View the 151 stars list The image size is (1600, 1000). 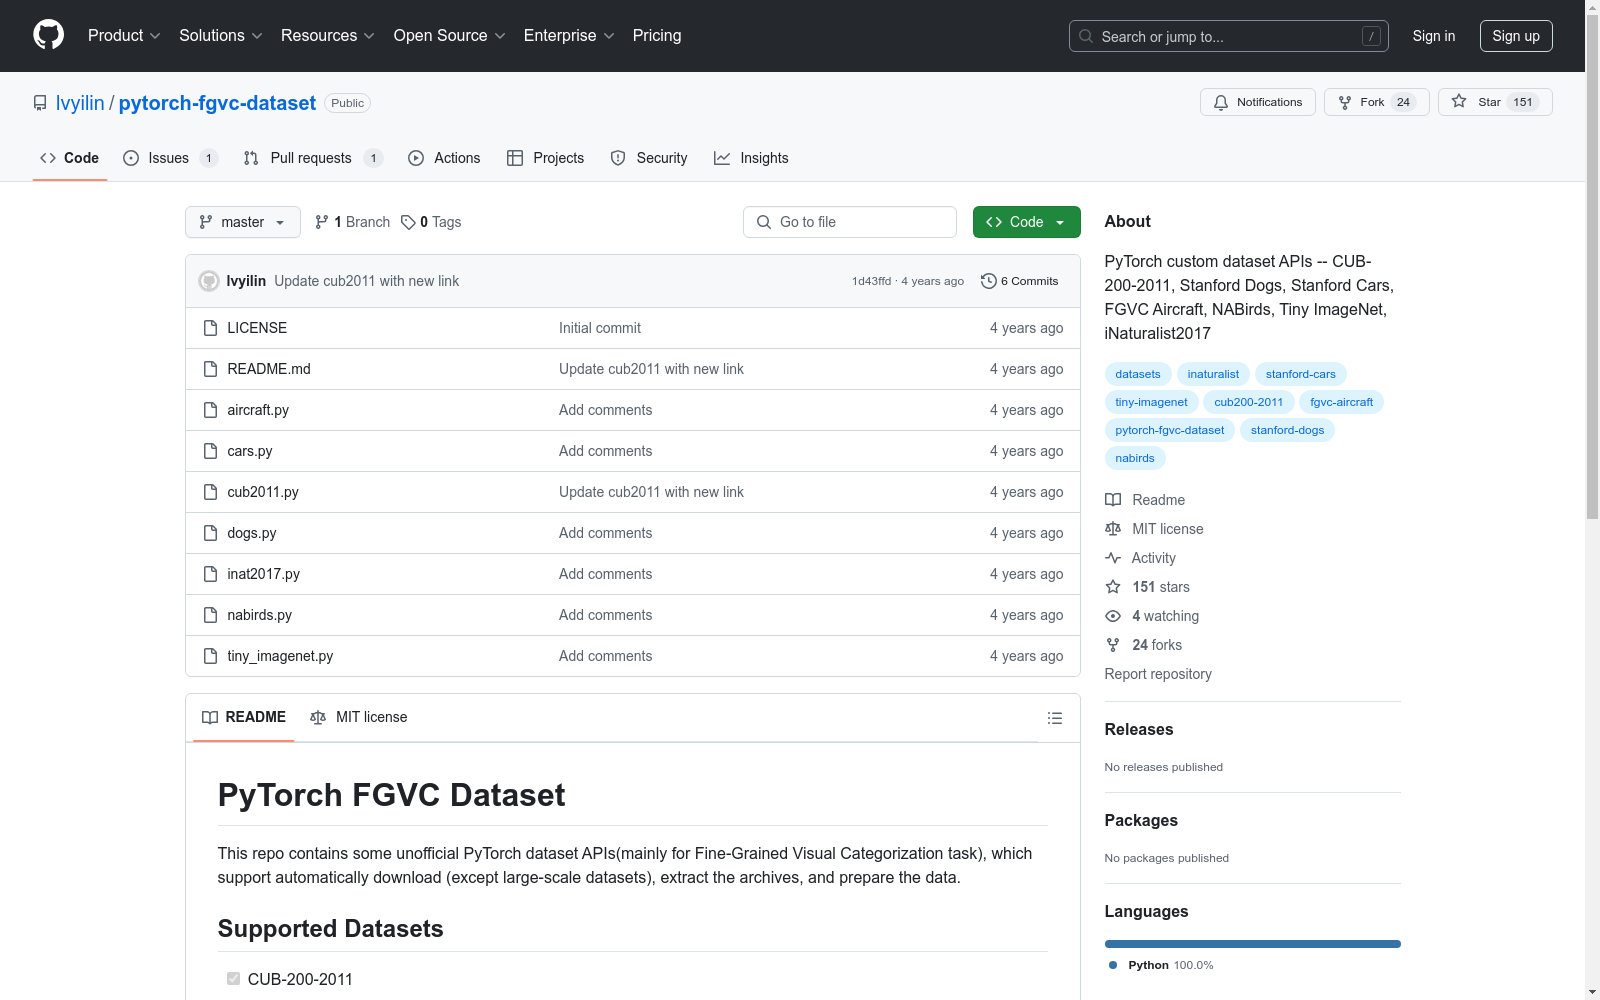pos(1148,587)
